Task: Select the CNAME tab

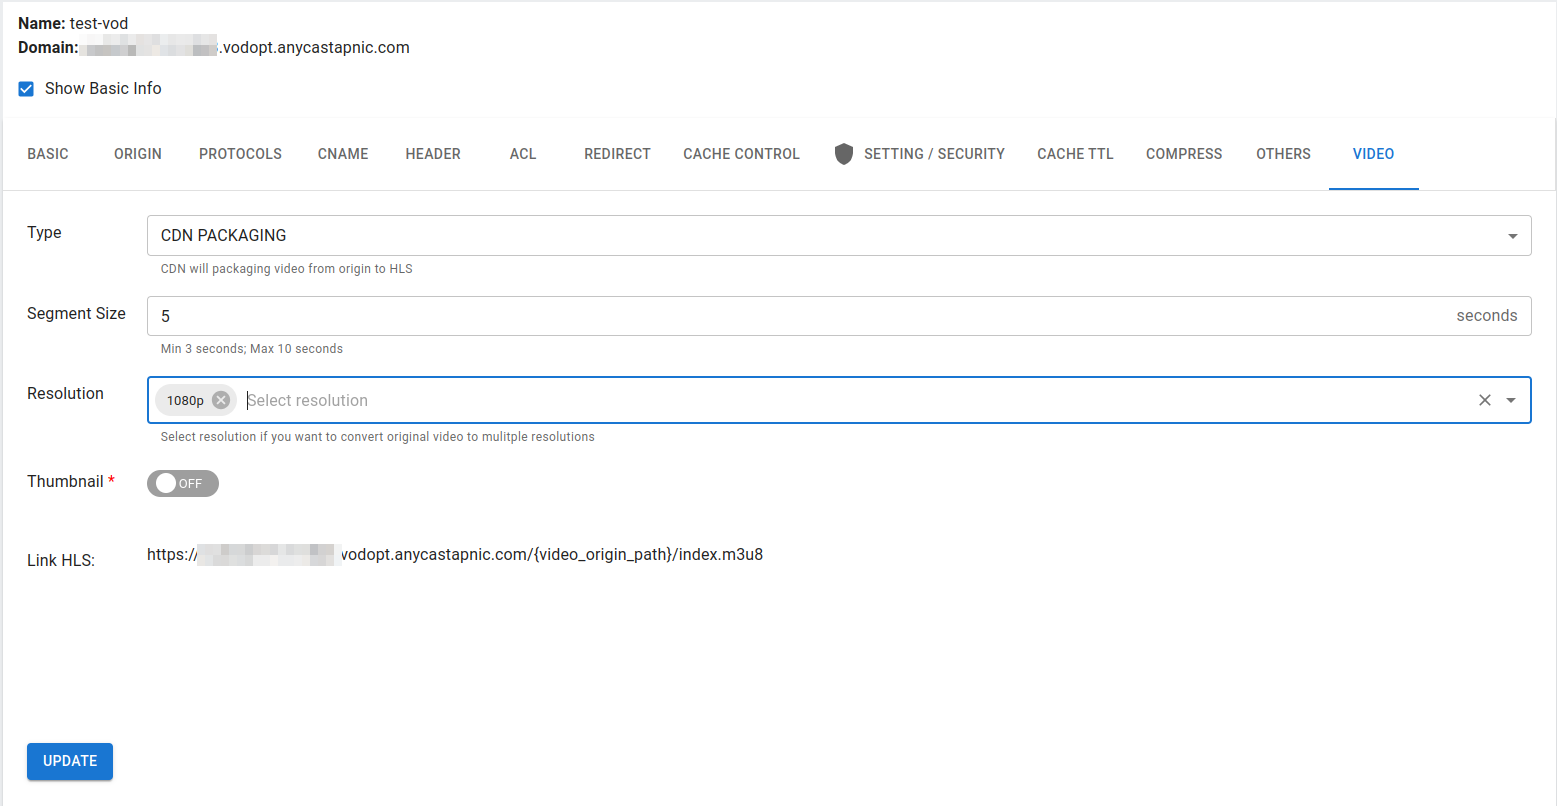Action: (x=343, y=154)
